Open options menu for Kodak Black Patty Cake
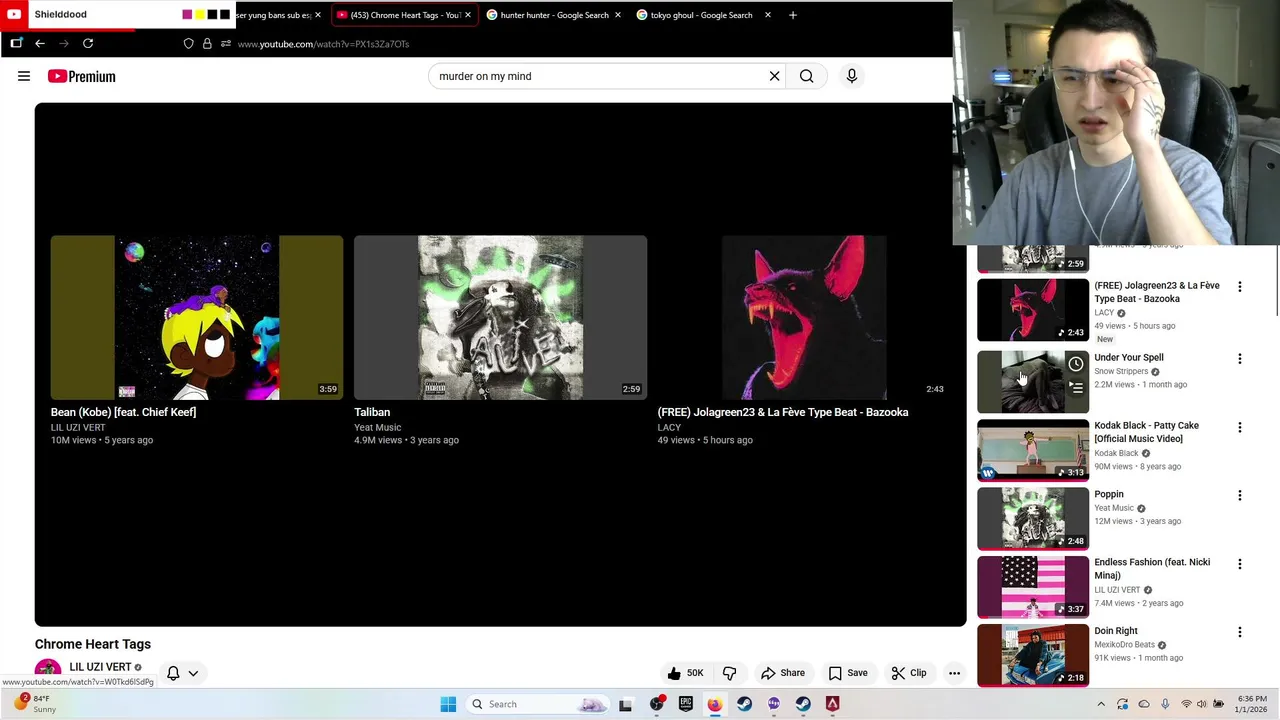 (x=1239, y=427)
